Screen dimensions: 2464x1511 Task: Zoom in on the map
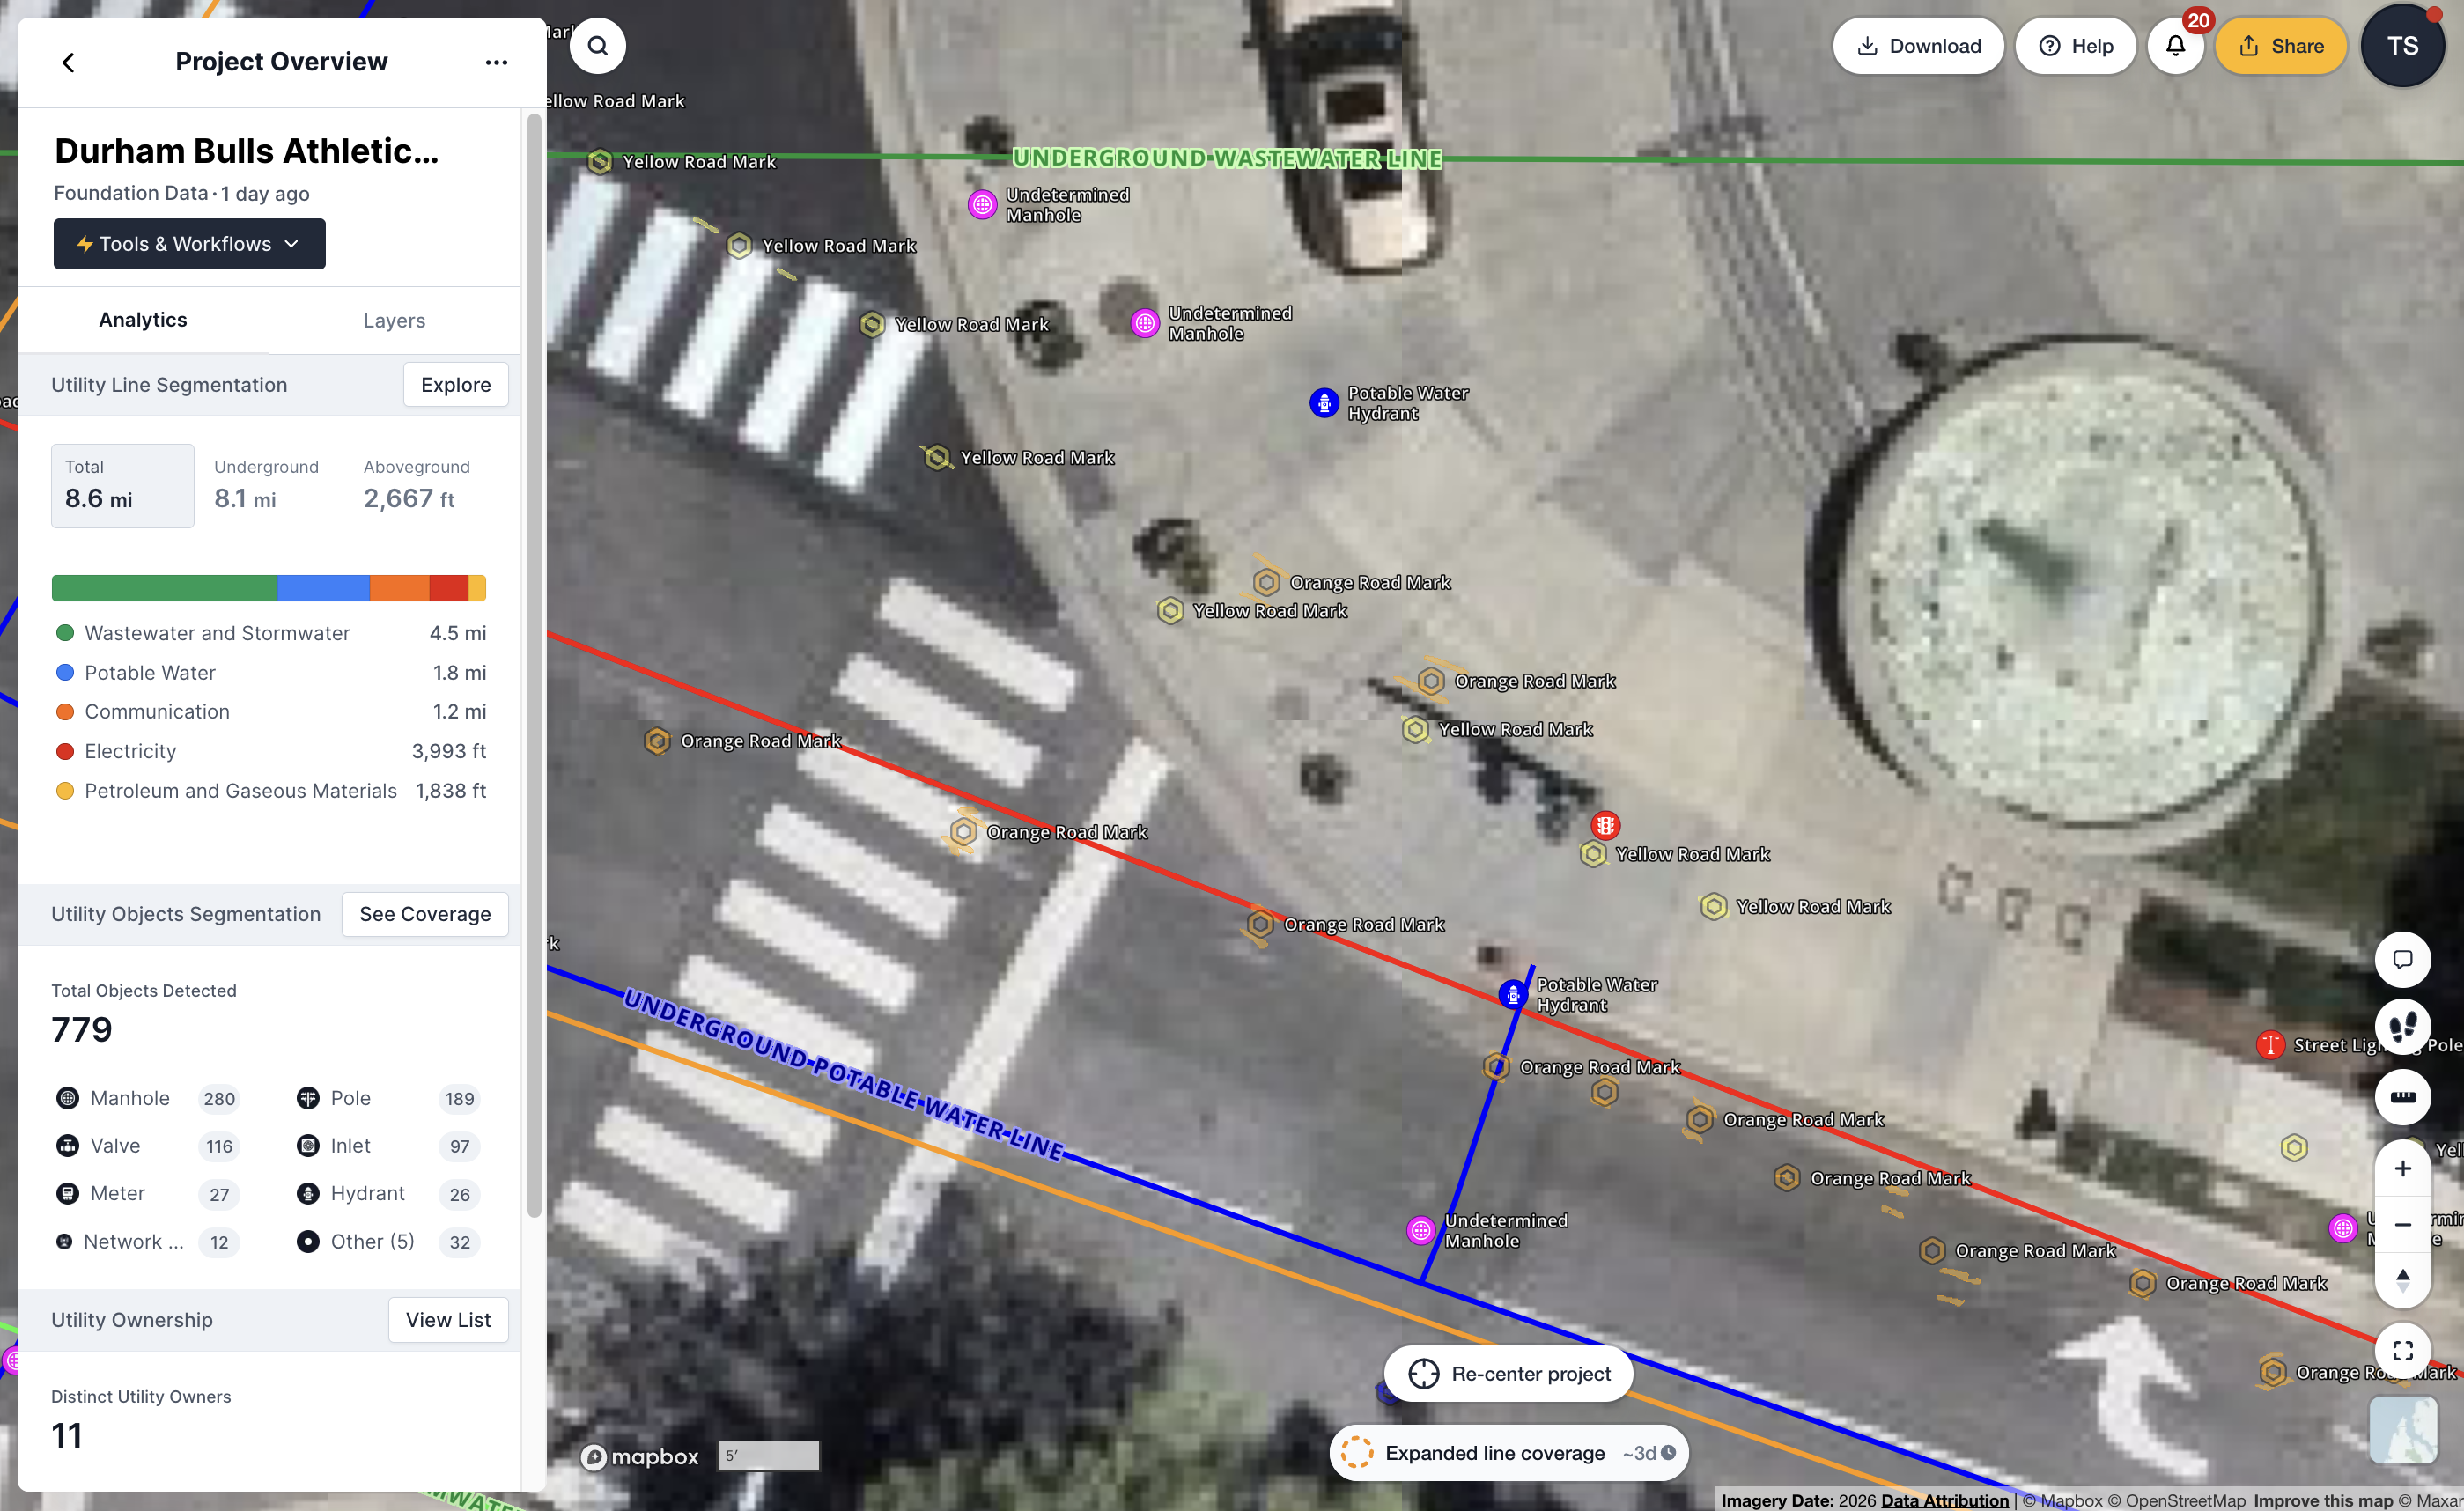[2402, 1168]
